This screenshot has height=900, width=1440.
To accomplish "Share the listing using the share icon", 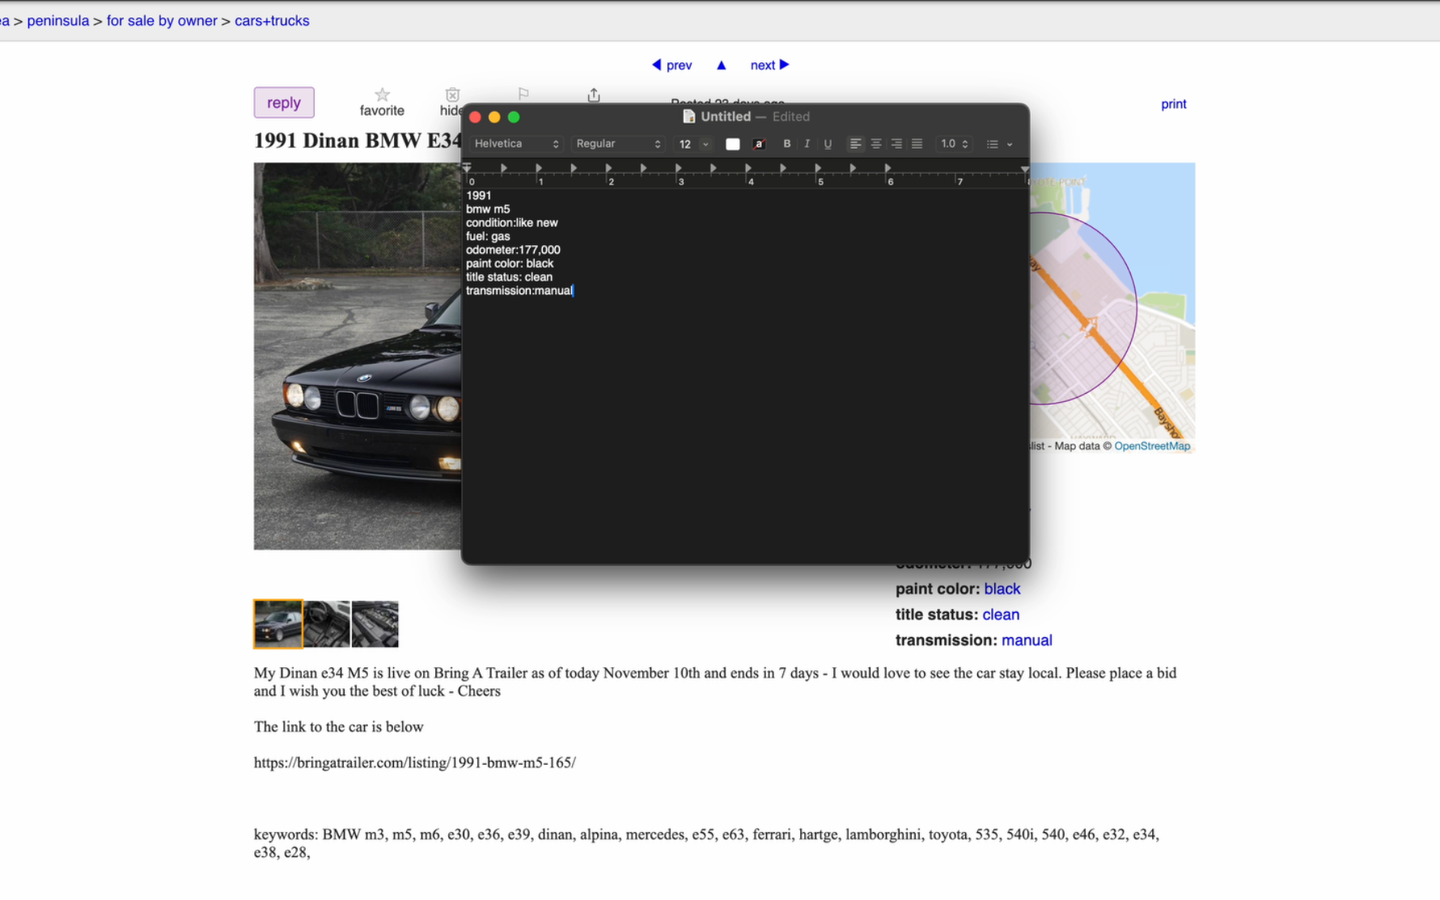I will [593, 95].
